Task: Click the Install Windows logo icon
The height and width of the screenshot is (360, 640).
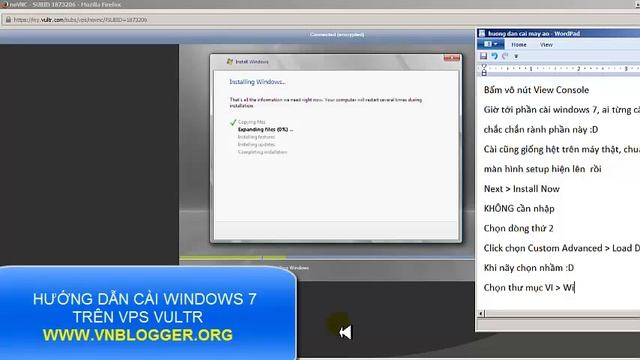Action: 230,61
